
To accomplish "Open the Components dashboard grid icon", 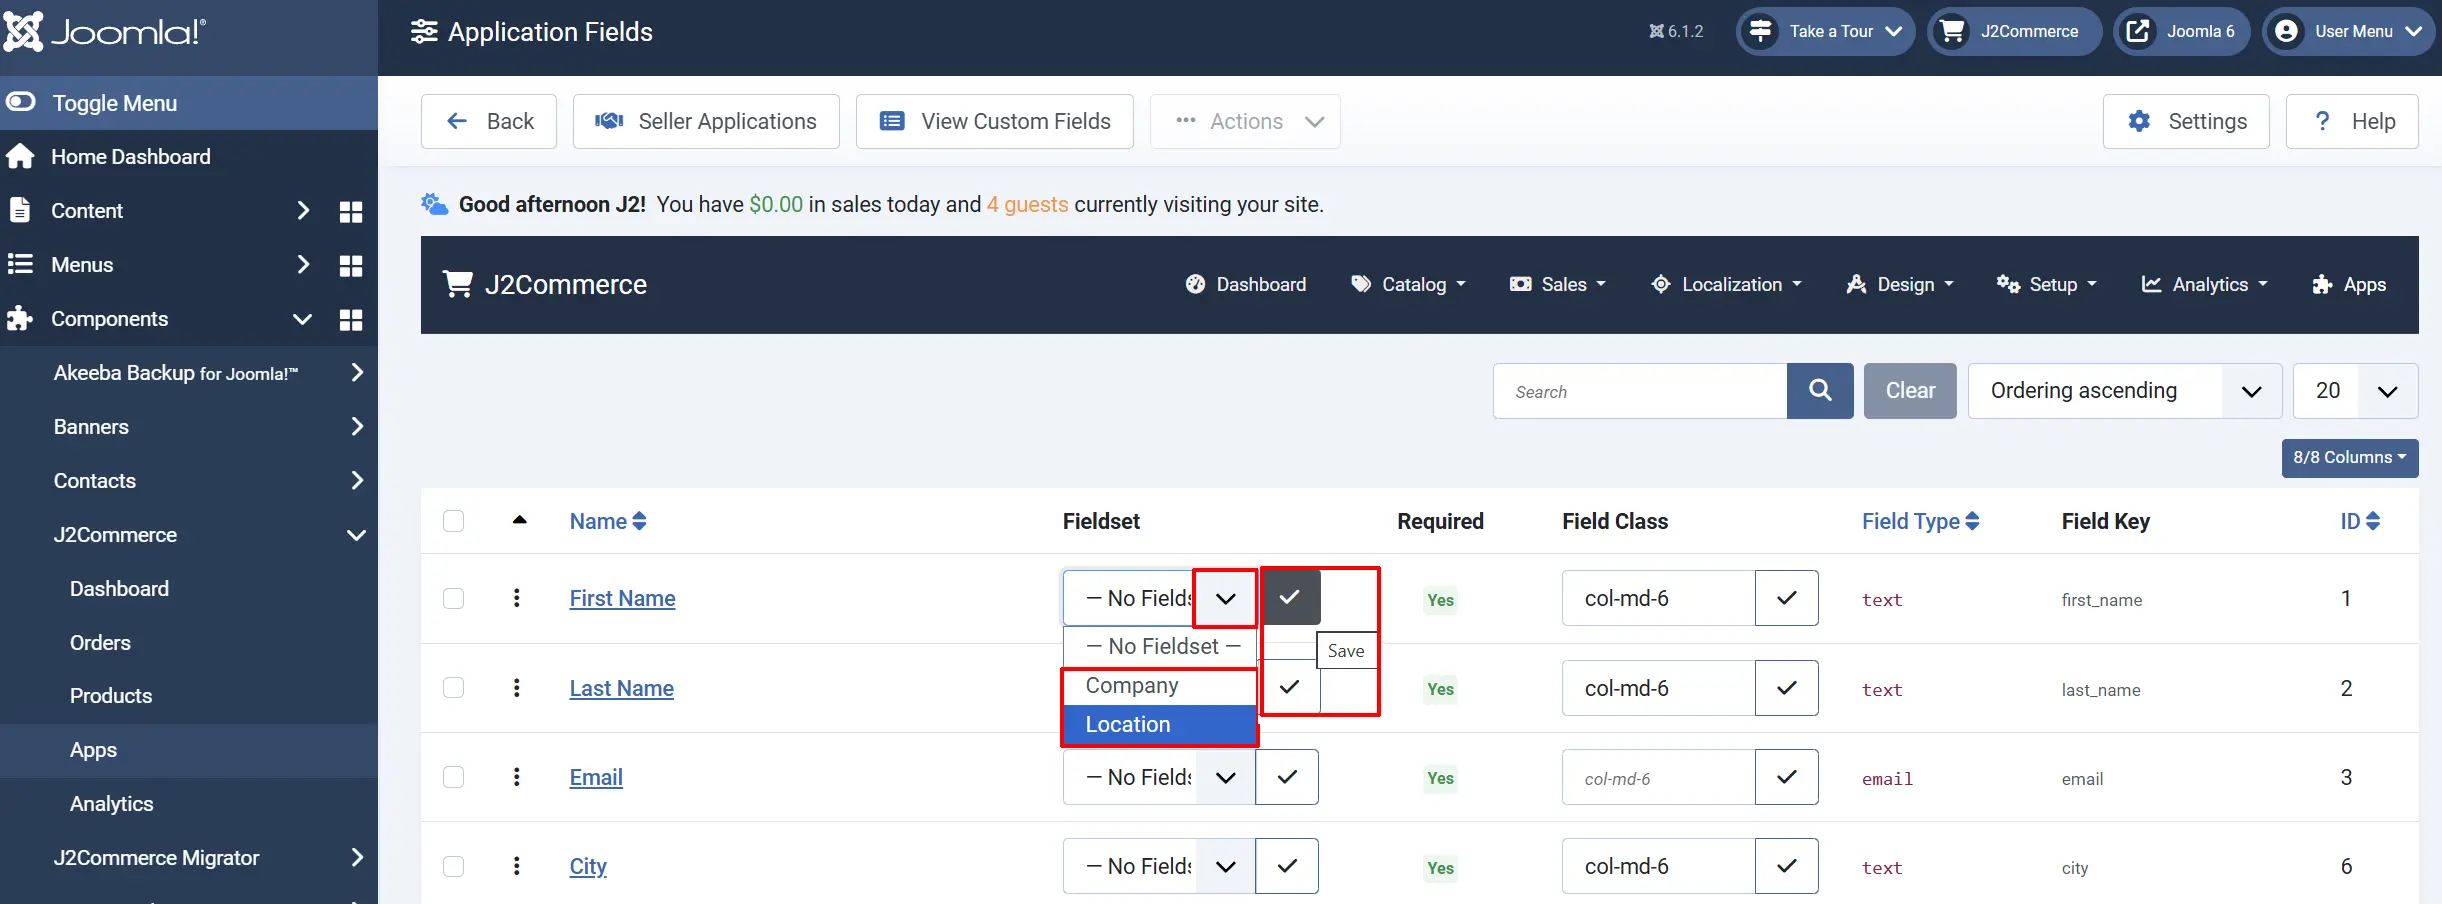I will tap(351, 319).
